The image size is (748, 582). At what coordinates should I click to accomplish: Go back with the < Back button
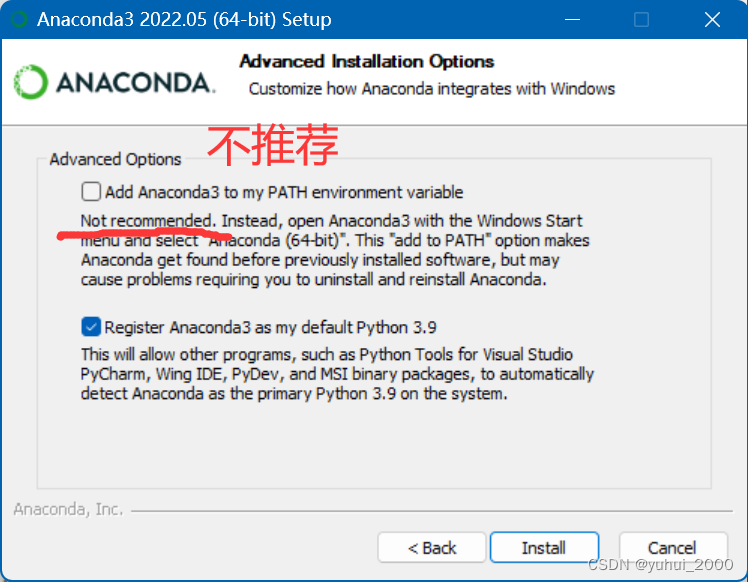coord(432,548)
